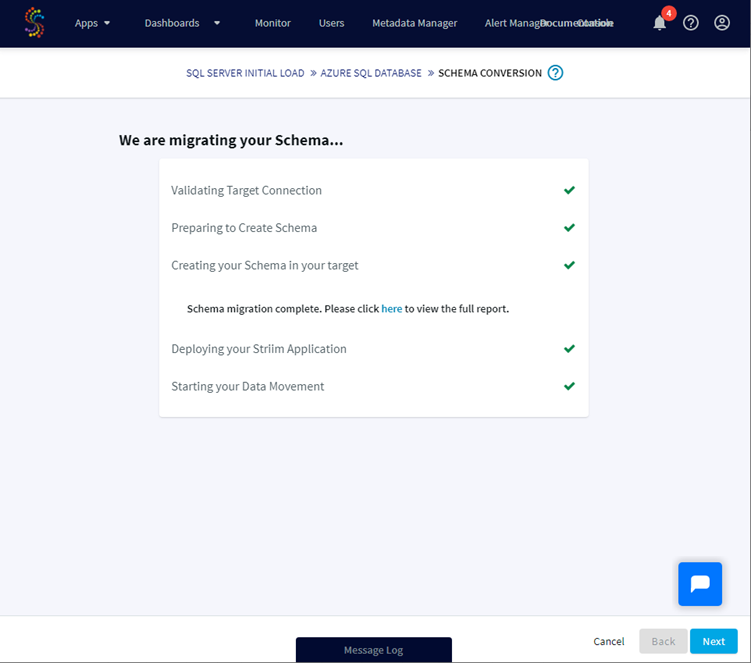Screen dimensions: 751x663
Task: Expand the Dashboards dropdown arrow
Action: (217, 23)
